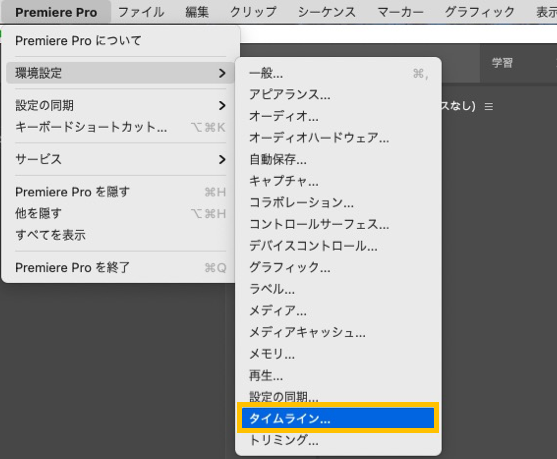Open the グラフィック menu
Screen dimensions: 557x459
[x=480, y=12]
